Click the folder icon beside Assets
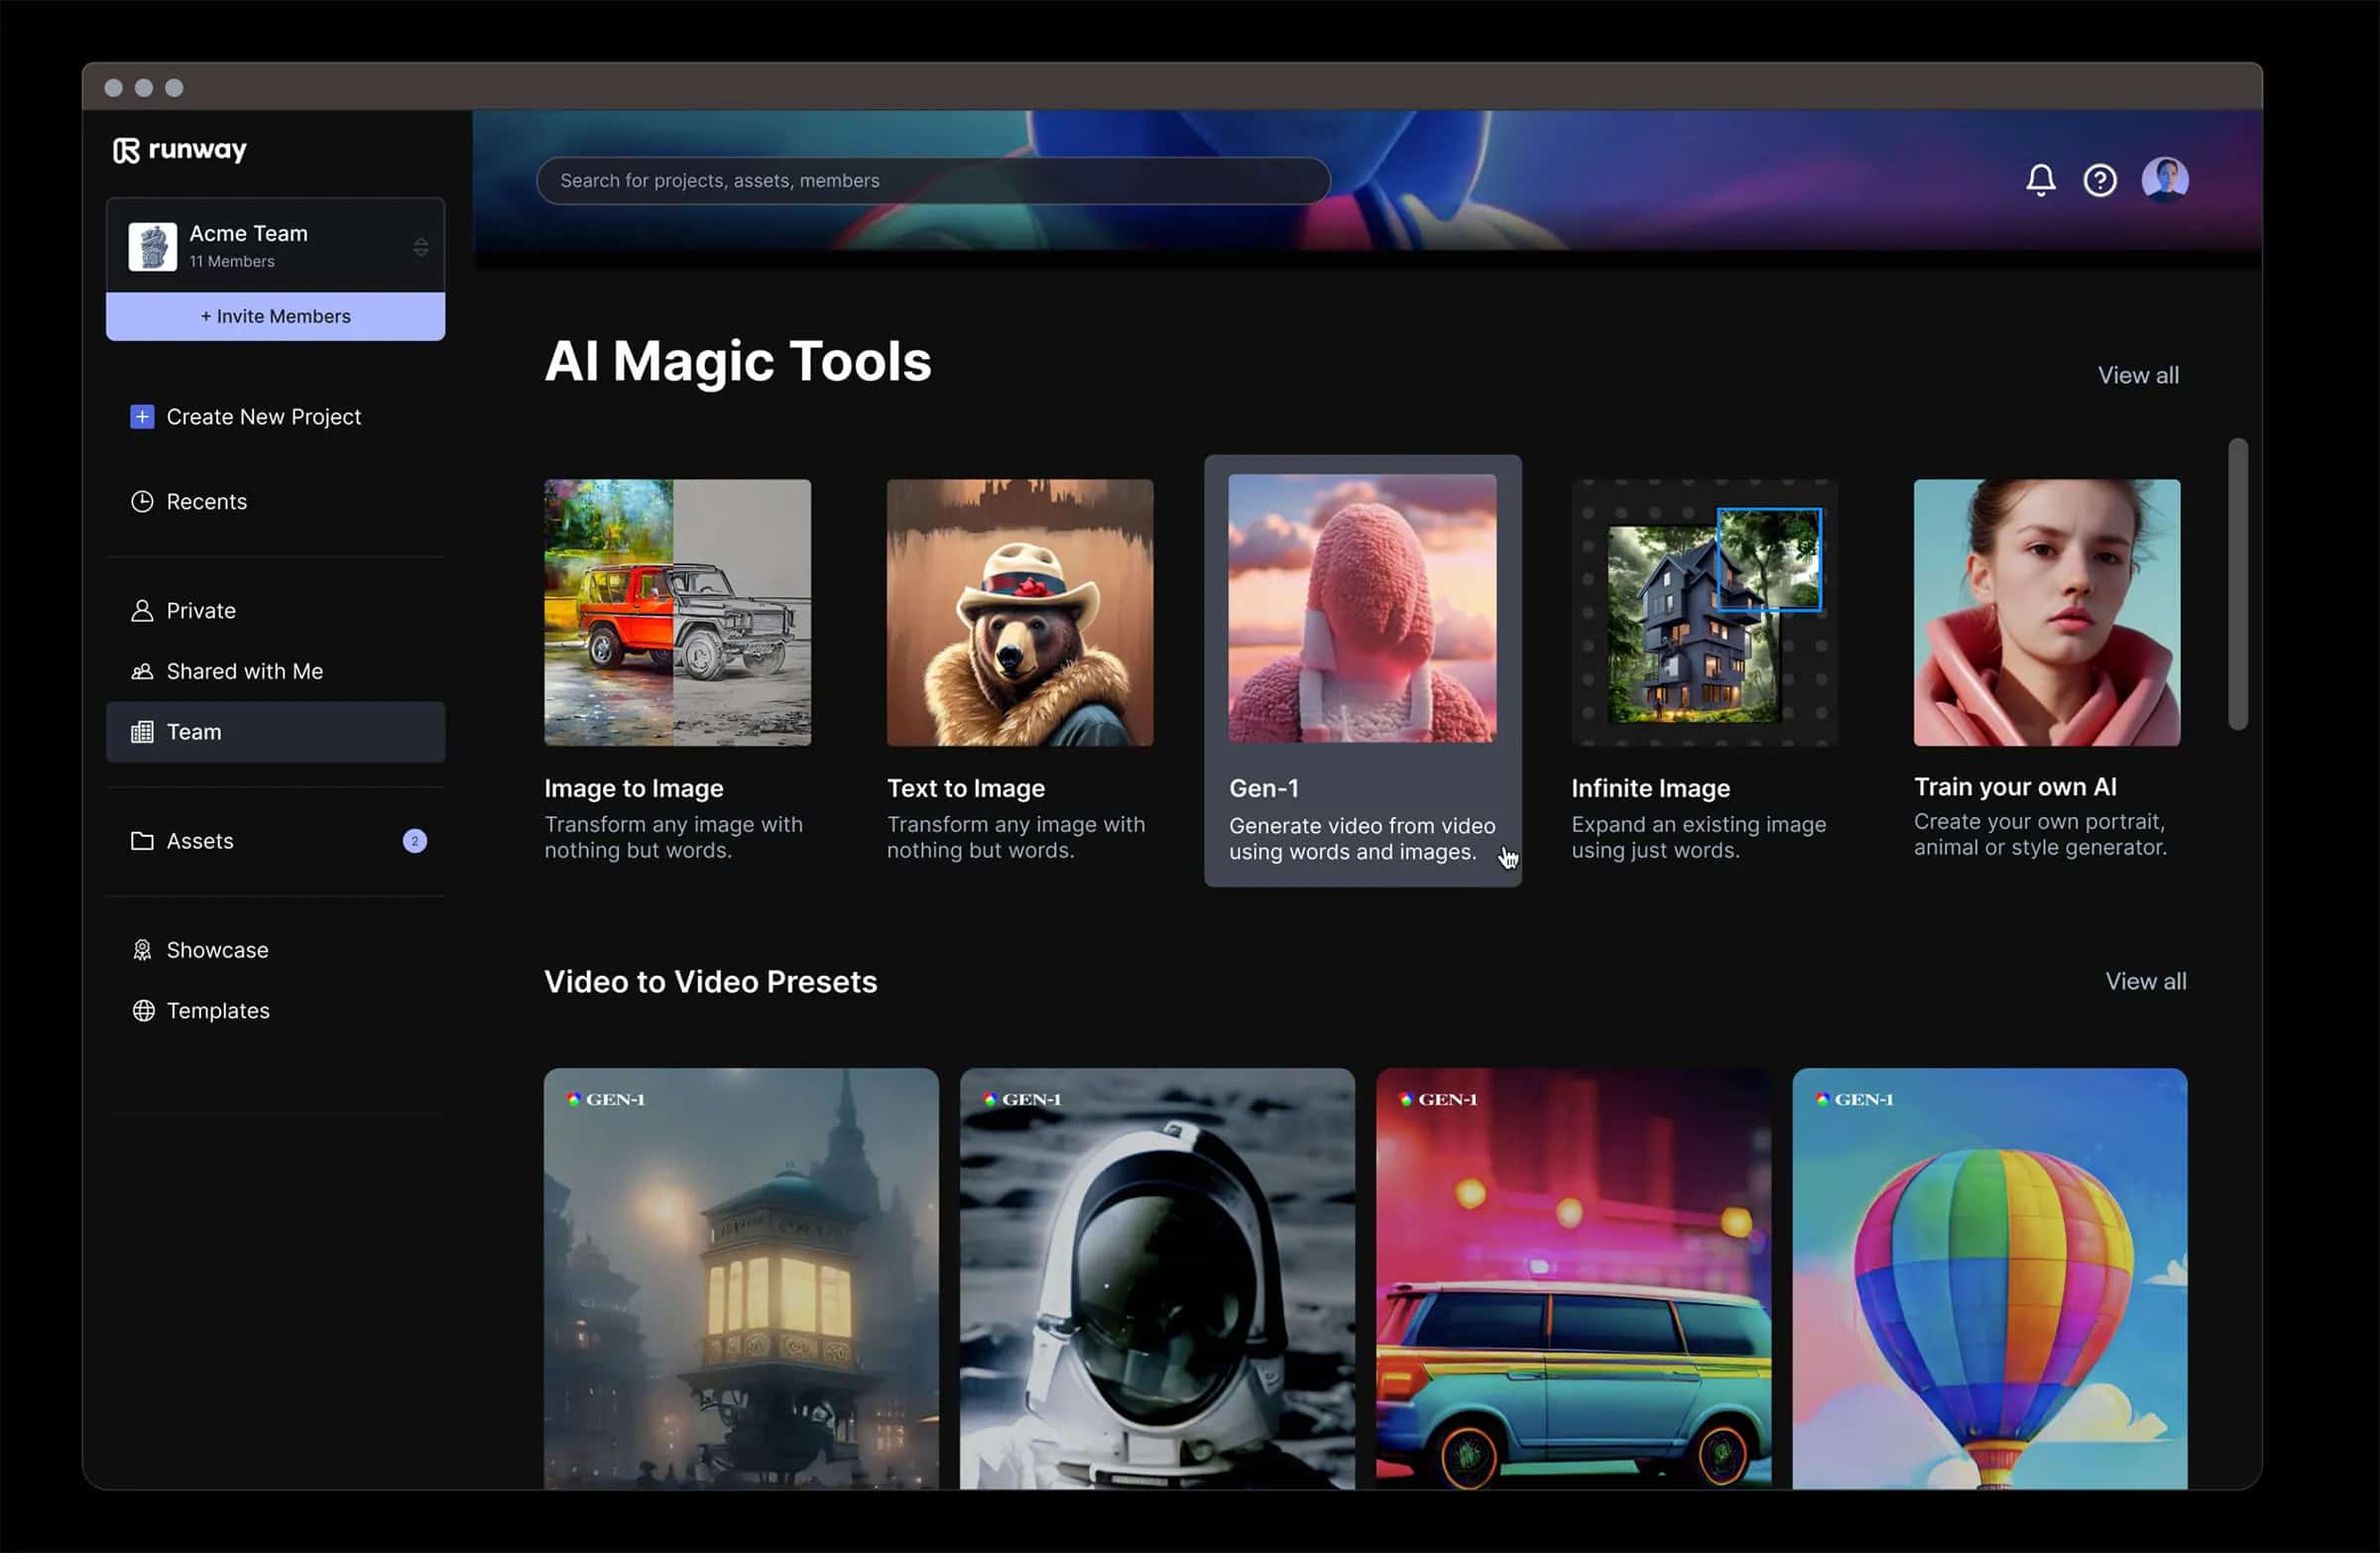The height and width of the screenshot is (1553, 2380). 142,840
